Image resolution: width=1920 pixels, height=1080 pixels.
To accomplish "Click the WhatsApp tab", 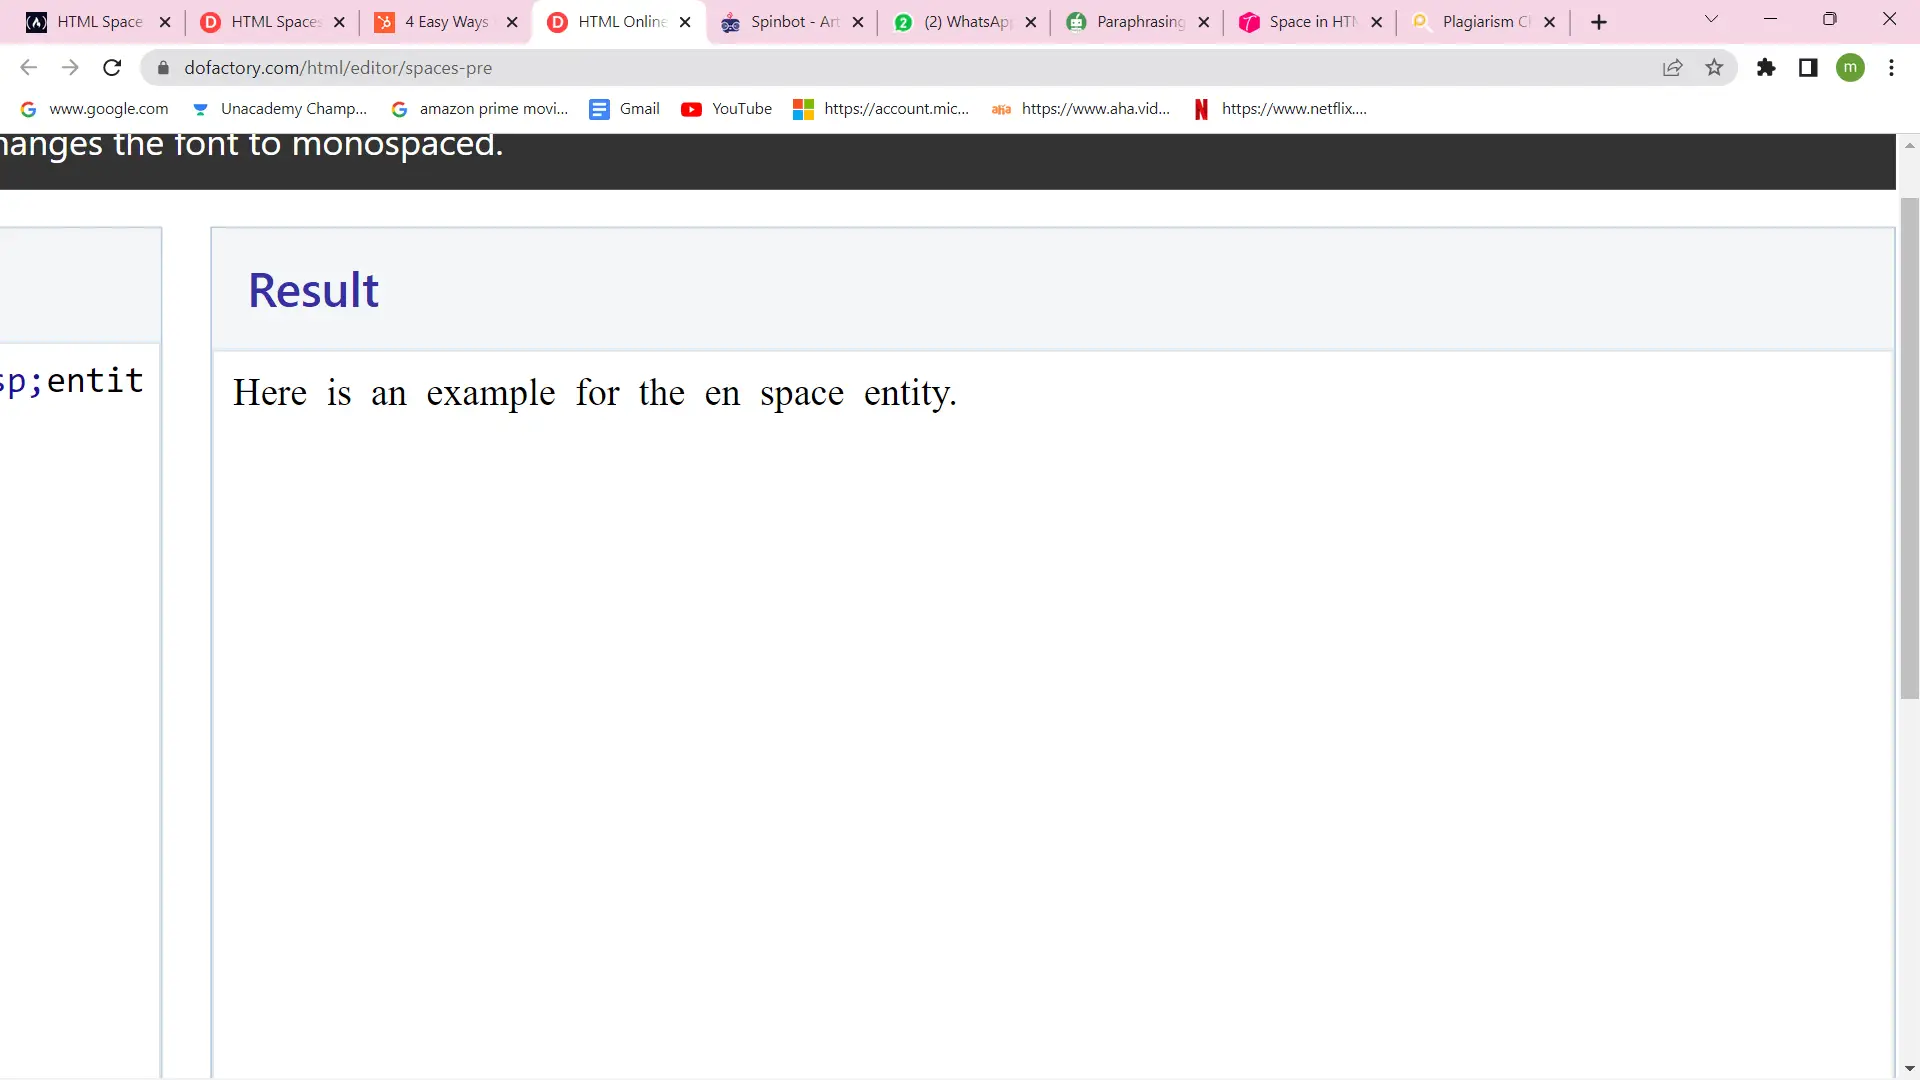I will (963, 21).
